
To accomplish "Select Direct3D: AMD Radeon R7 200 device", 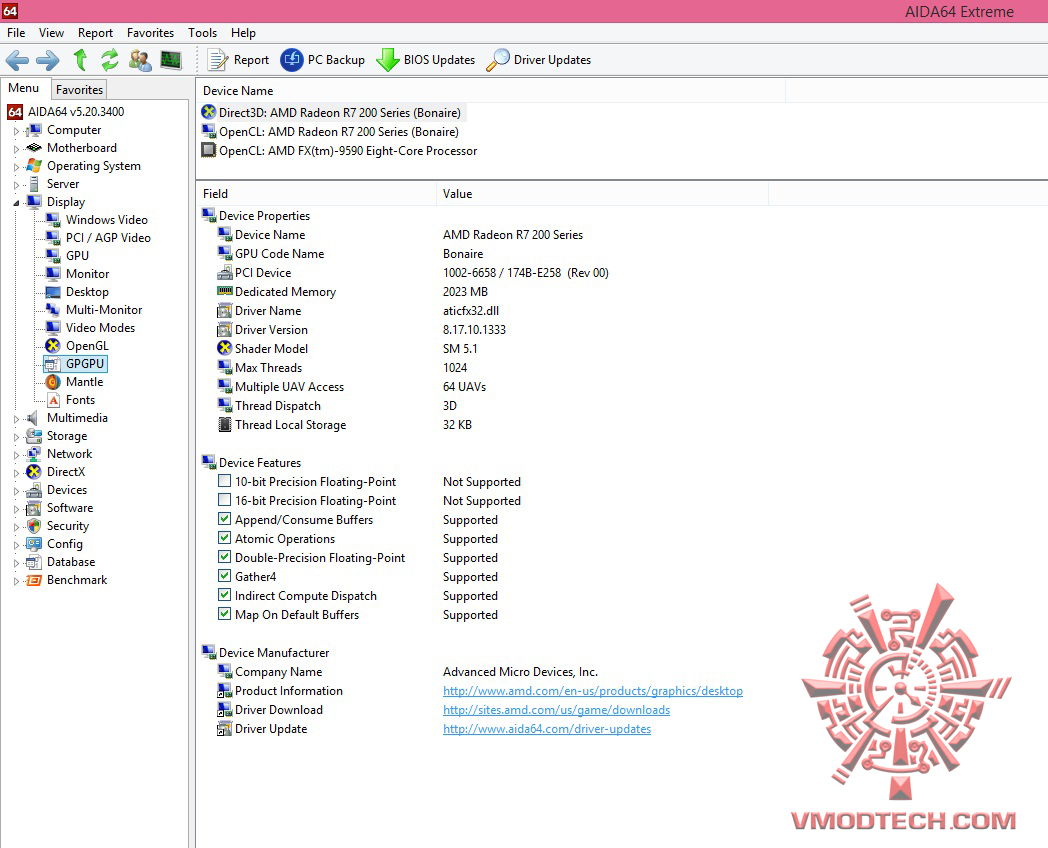I will pos(332,112).
